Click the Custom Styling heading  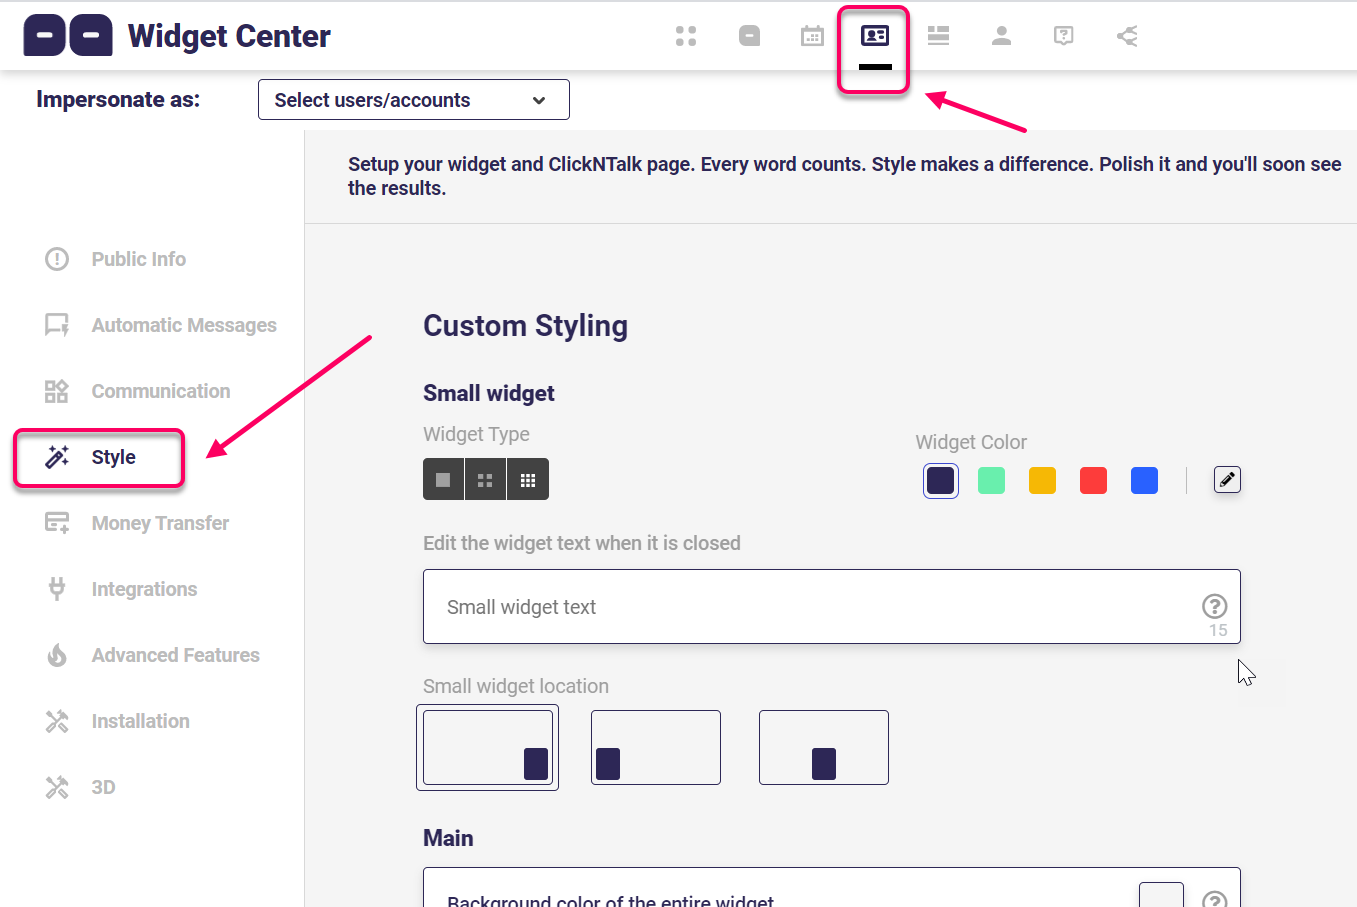tap(525, 326)
